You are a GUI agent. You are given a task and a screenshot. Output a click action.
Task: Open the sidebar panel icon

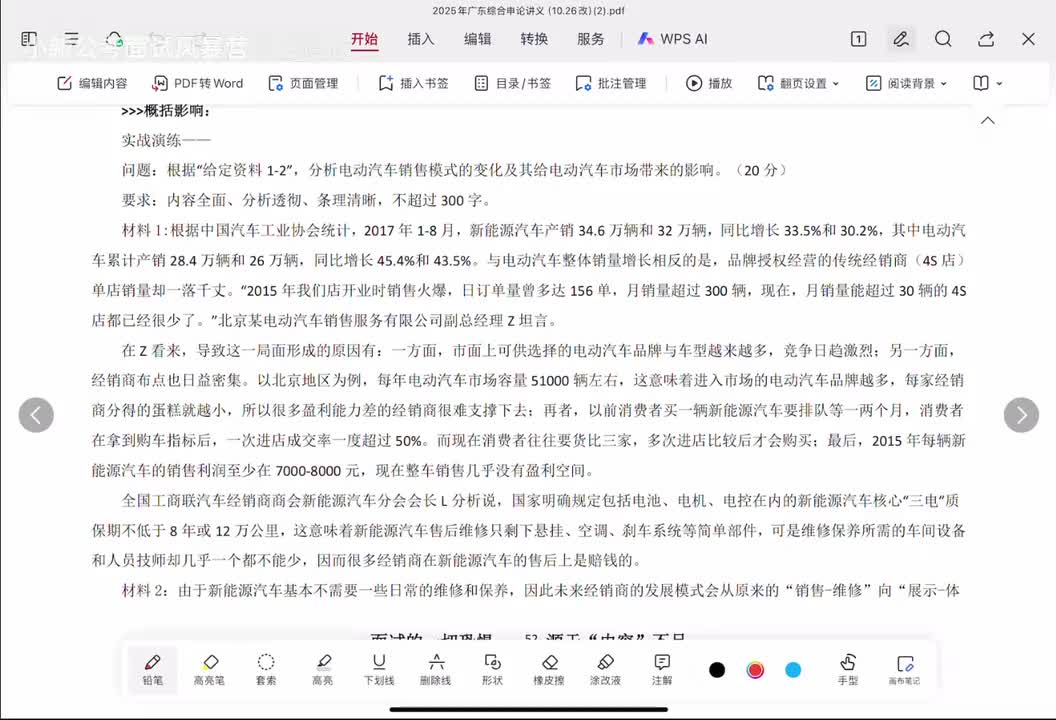pyautogui.click(x=29, y=39)
